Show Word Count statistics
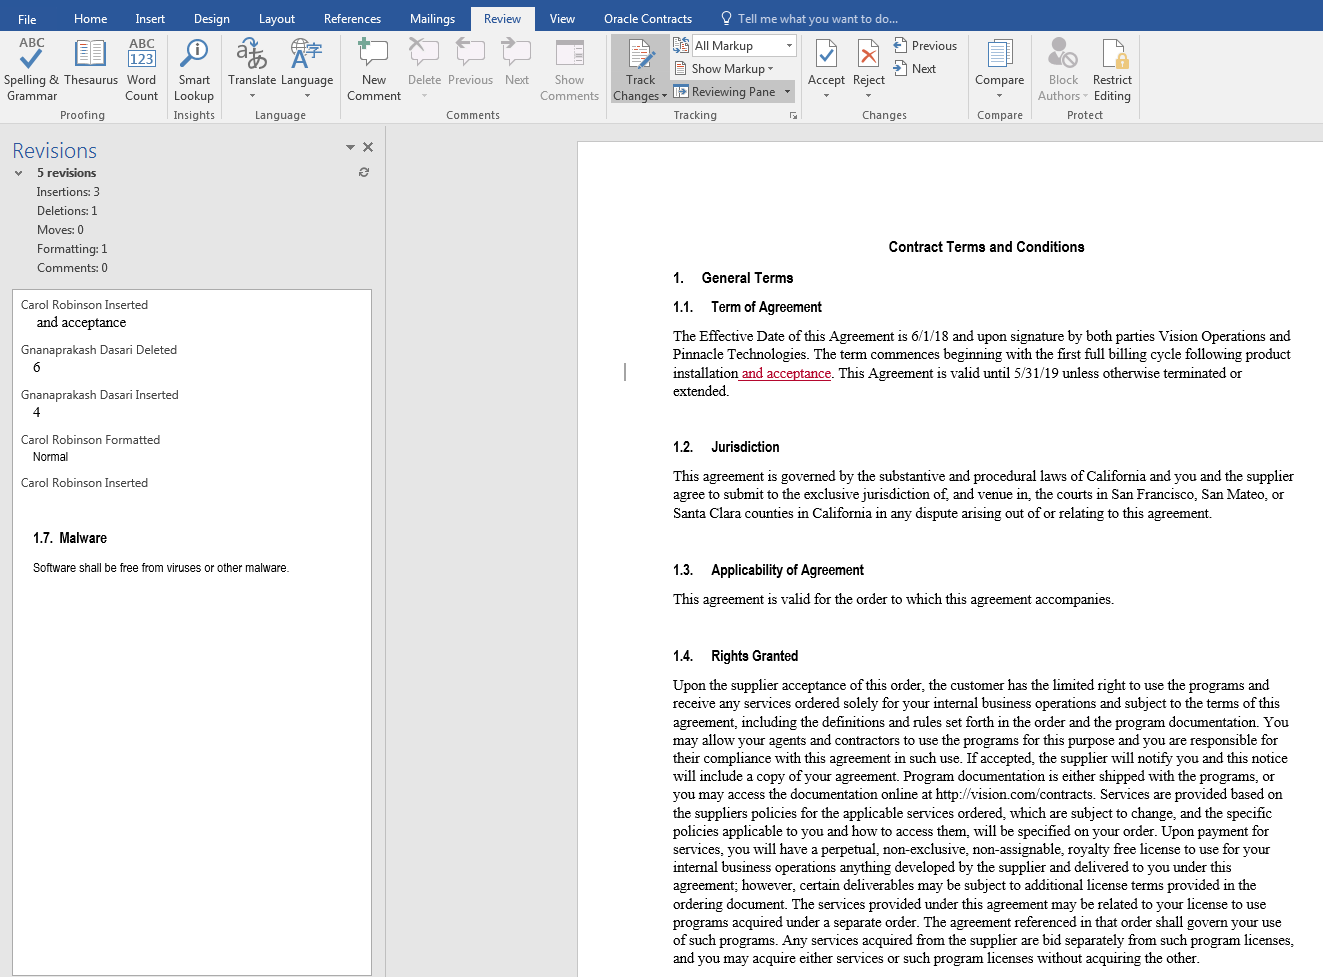 tap(142, 69)
